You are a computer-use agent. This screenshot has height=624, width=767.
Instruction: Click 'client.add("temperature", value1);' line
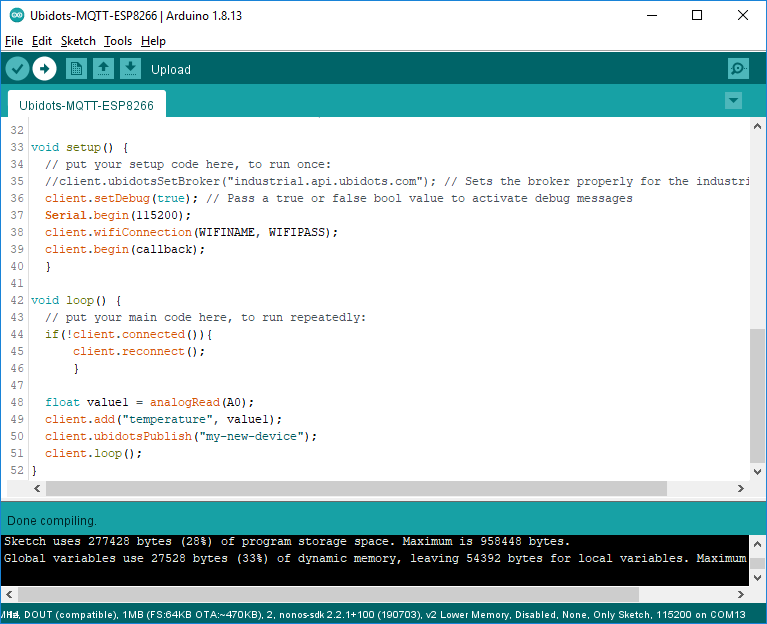(163, 420)
